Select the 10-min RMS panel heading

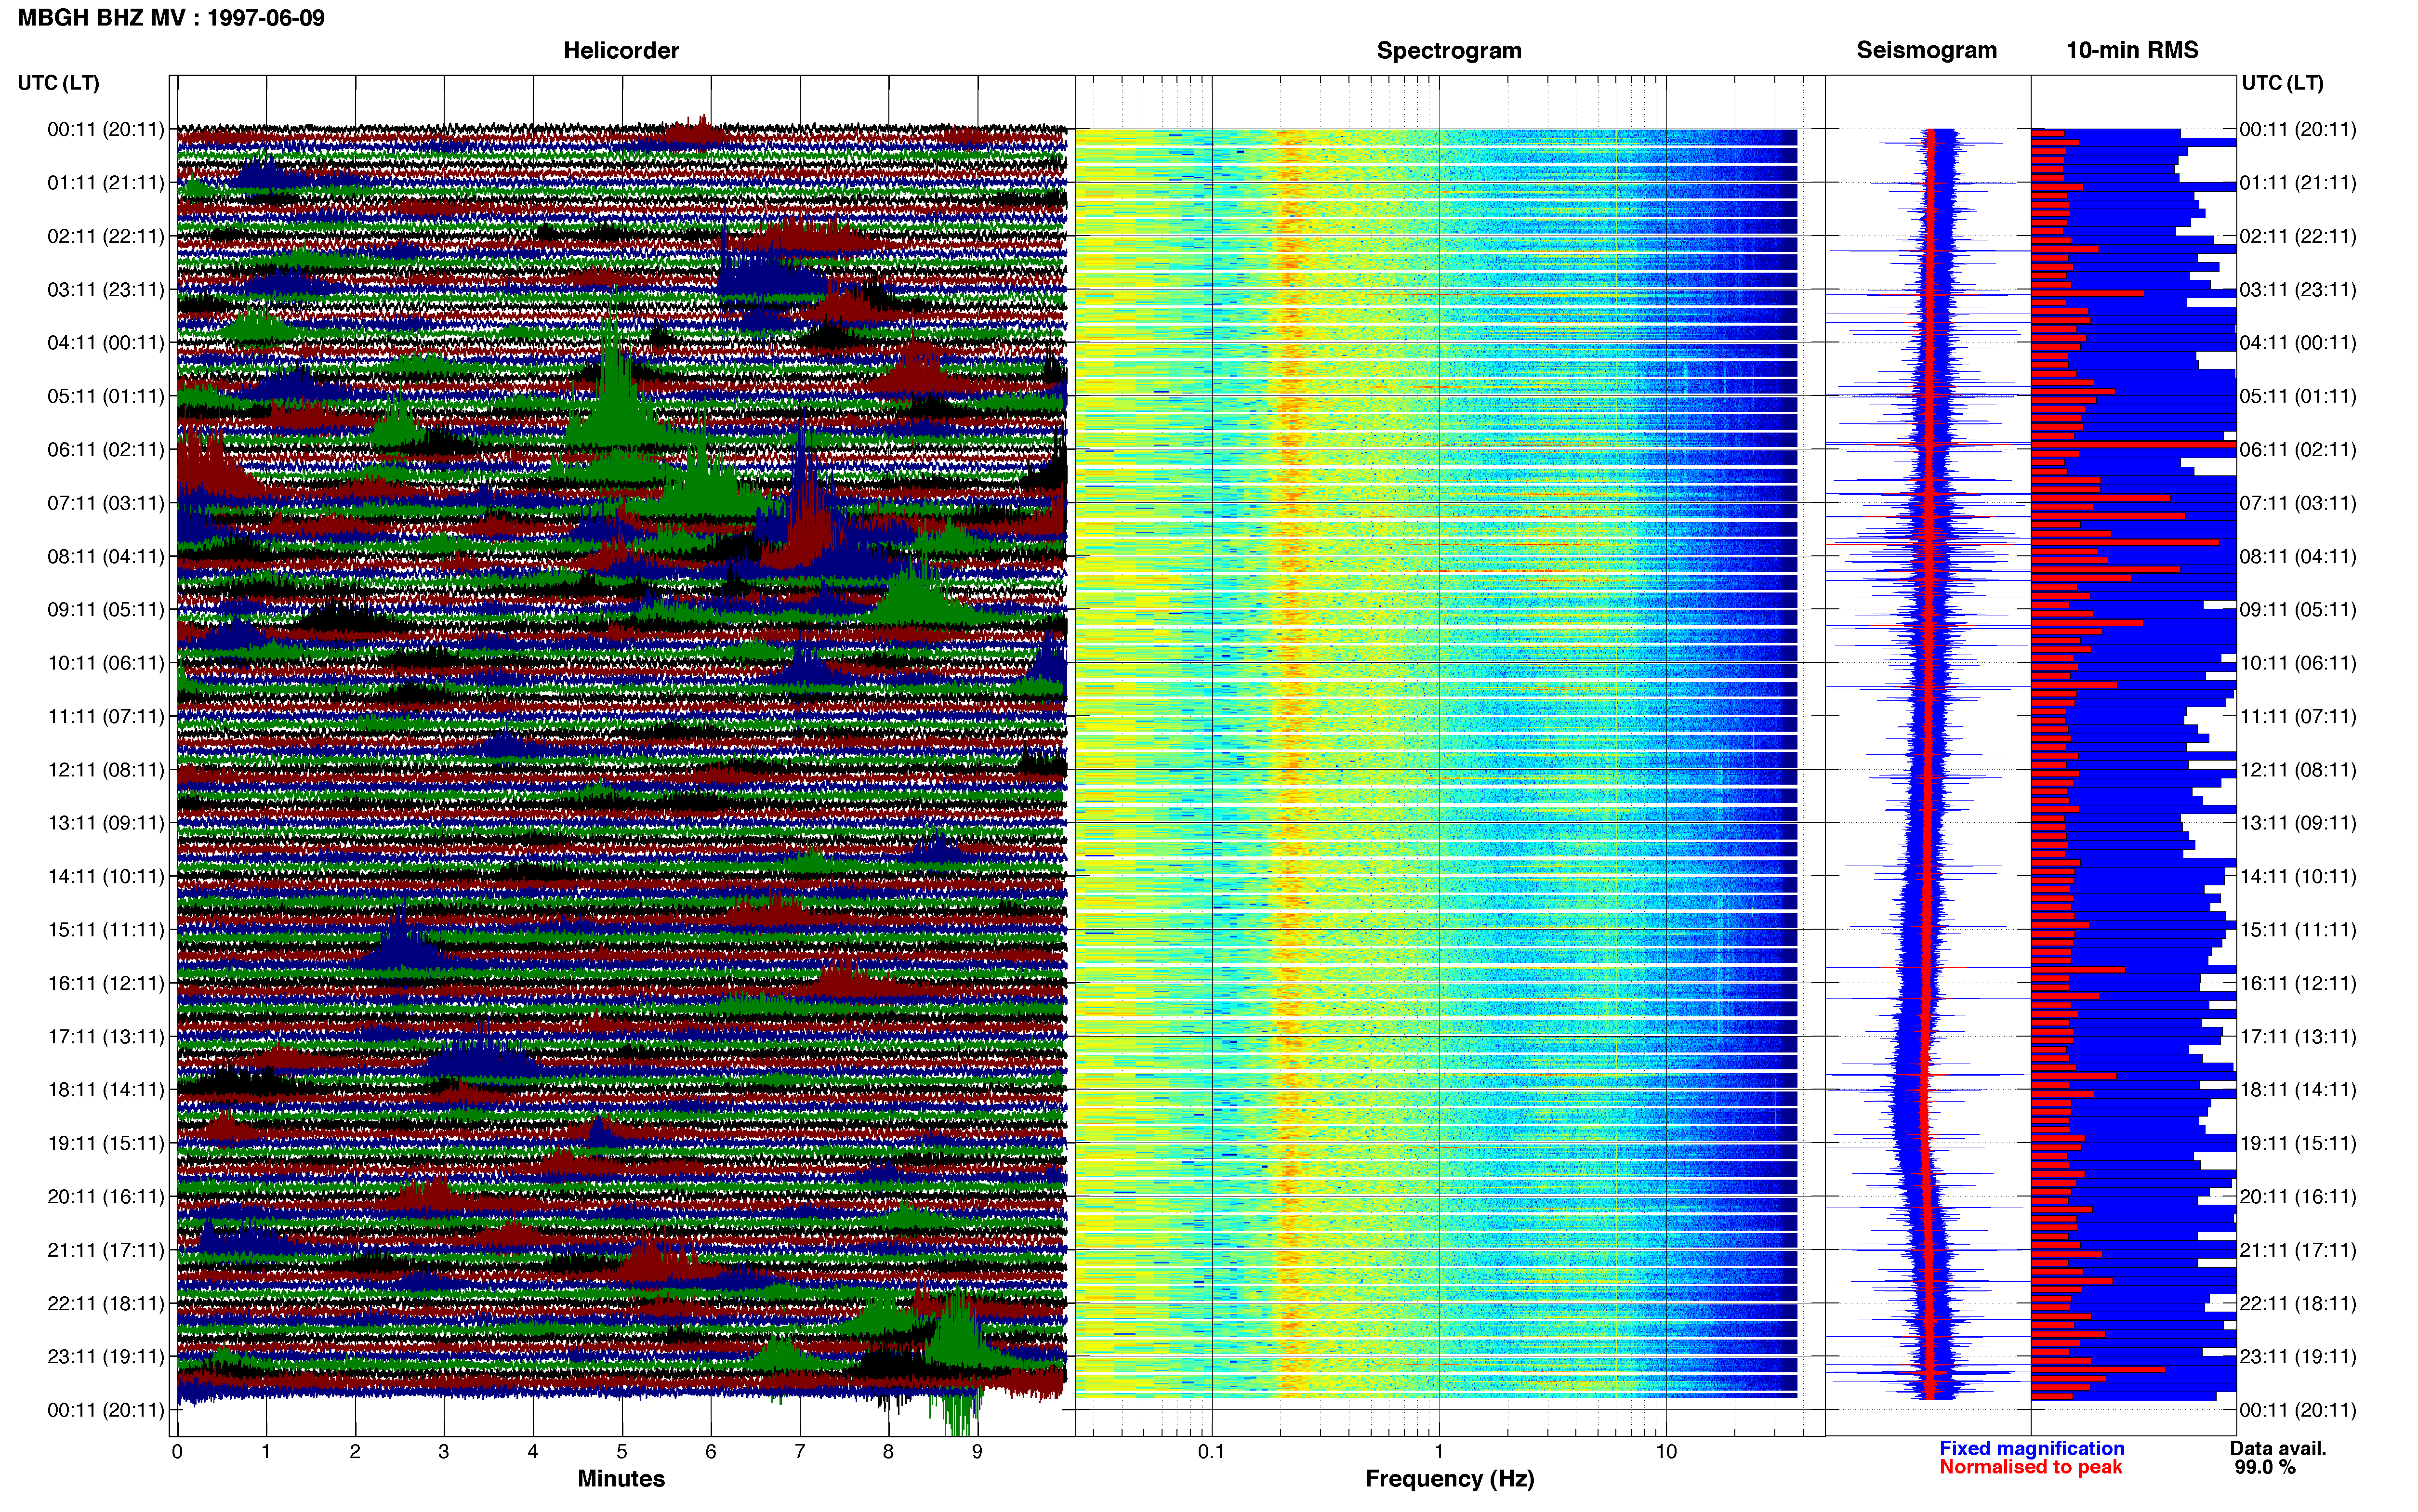[x=2132, y=50]
